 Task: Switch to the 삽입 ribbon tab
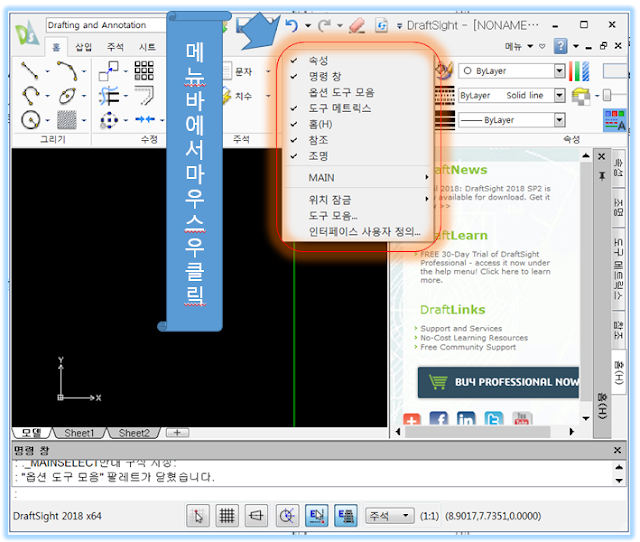point(83,47)
